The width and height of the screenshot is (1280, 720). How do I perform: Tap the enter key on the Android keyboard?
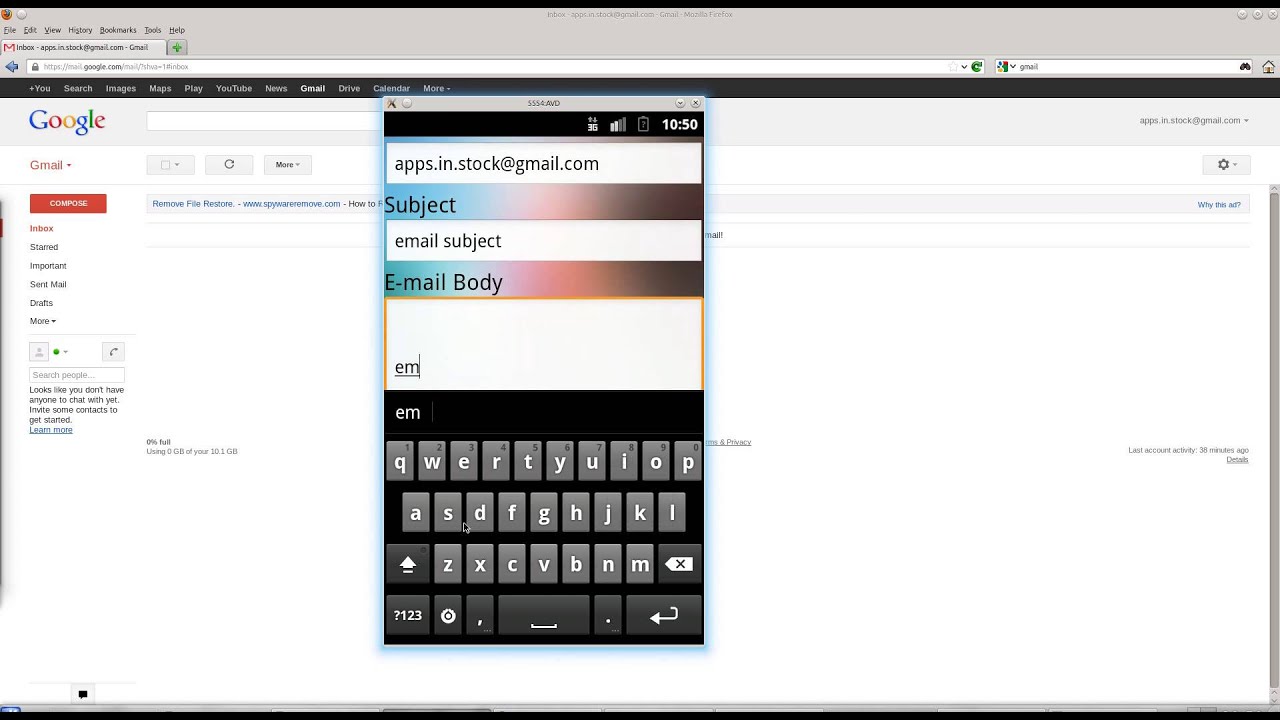click(664, 616)
